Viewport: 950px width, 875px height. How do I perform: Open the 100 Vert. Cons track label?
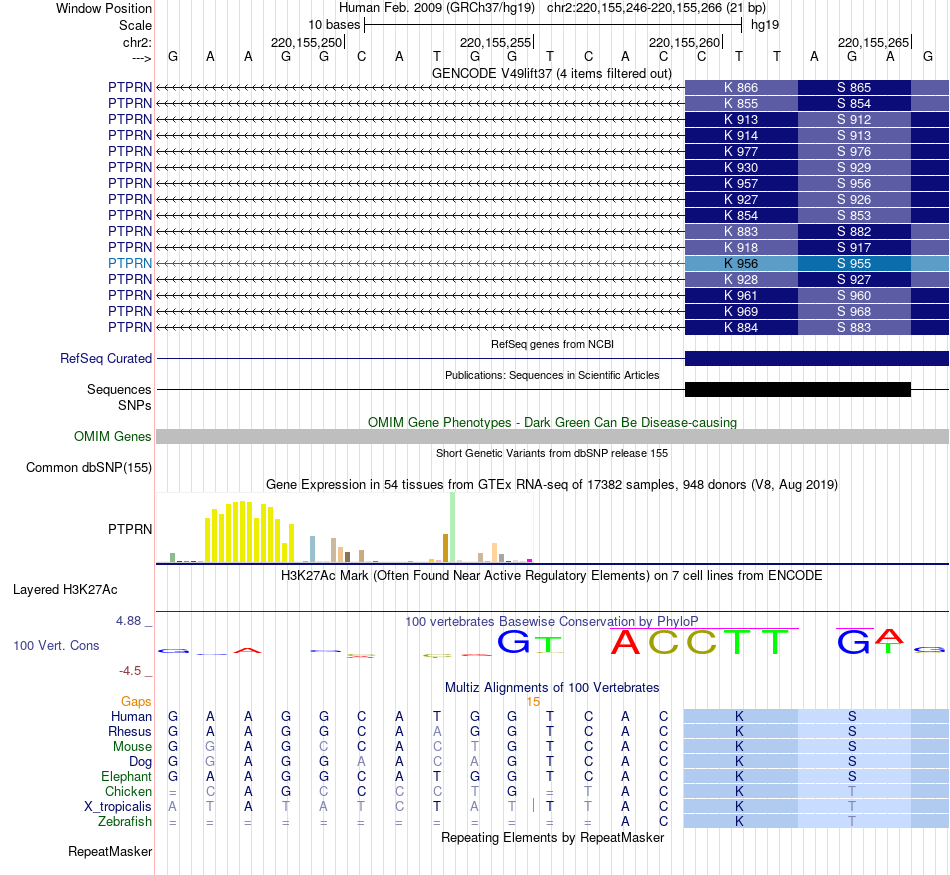pyautogui.click(x=56, y=646)
